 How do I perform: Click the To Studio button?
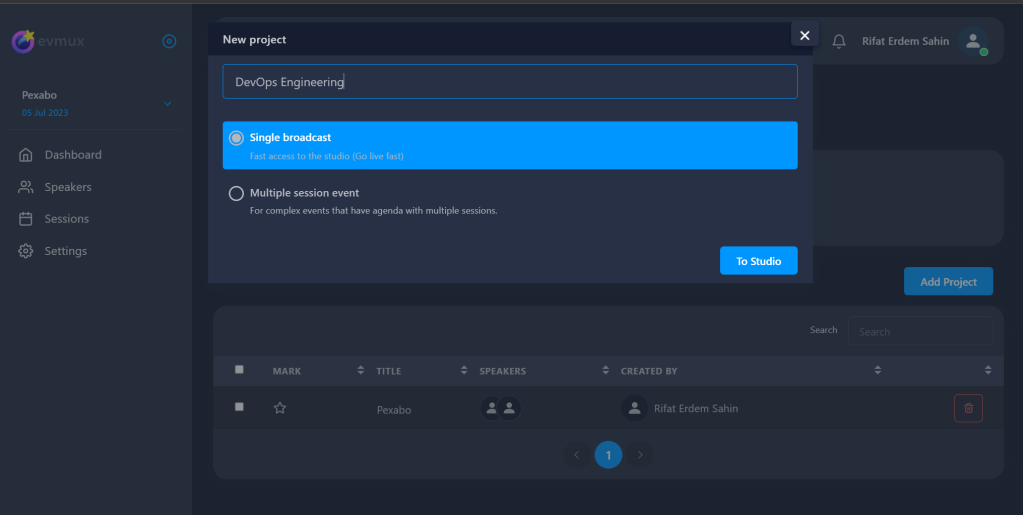tap(758, 260)
